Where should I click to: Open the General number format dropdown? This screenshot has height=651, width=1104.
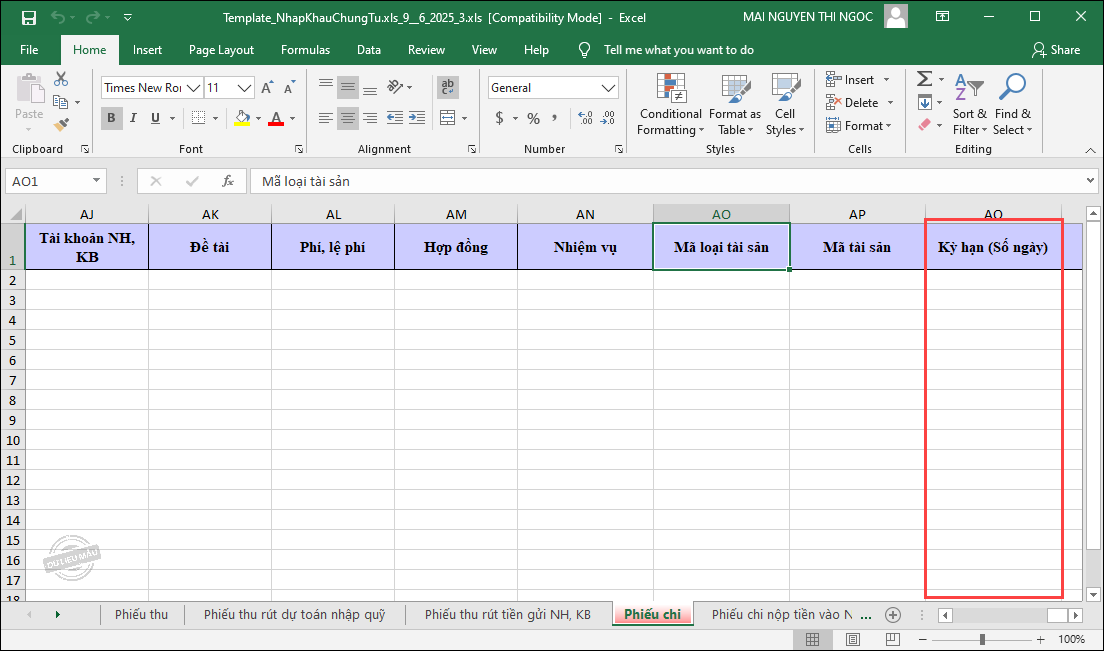608,88
